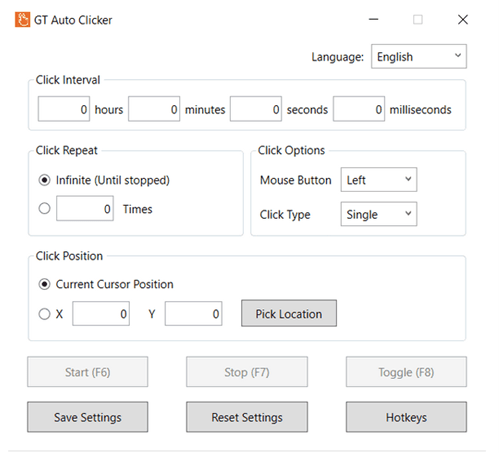This screenshot has width=499, height=453.
Task: Close the GT Auto Clicker window
Action: pyautogui.click(x=463, y=19)
